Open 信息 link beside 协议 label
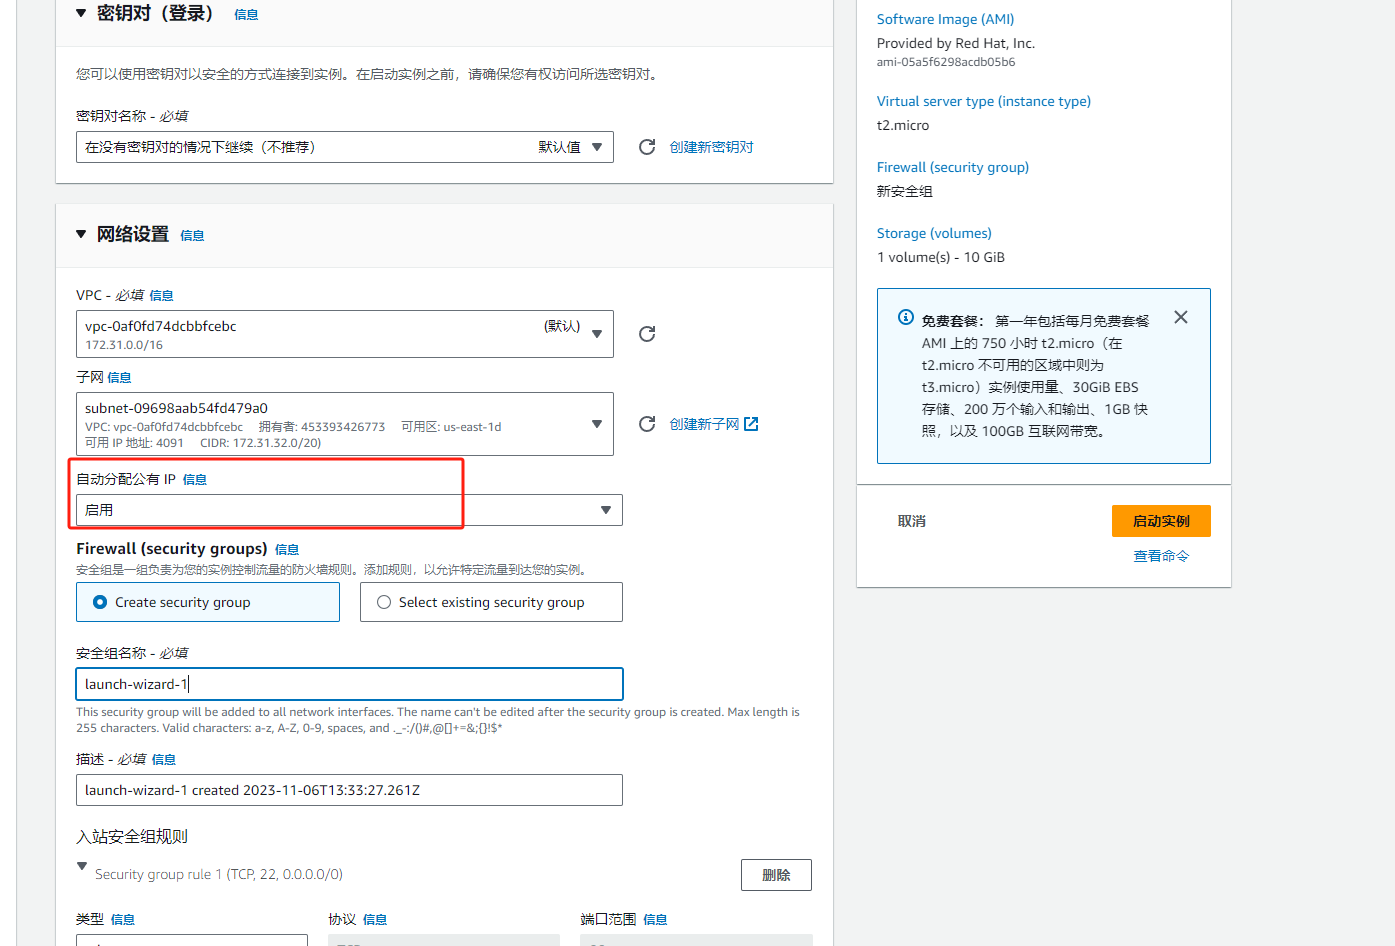The height and width of the screenshot is (946, 1395). point(375,920)
